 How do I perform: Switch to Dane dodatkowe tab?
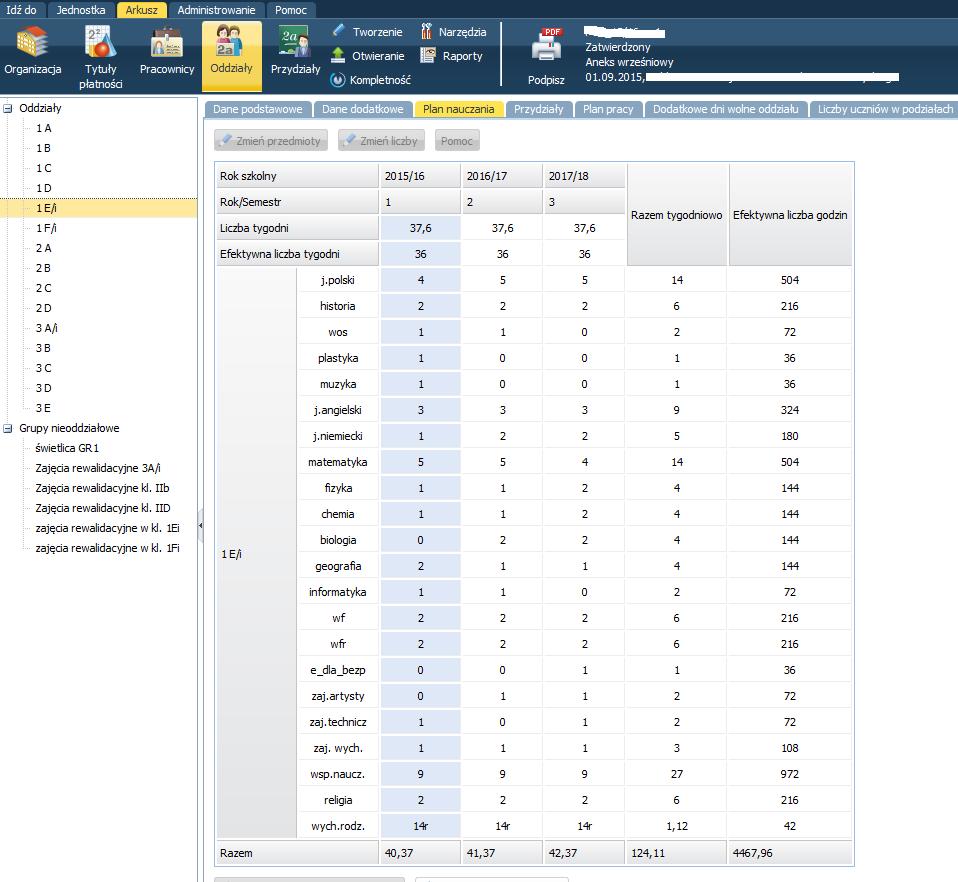pyautogui.click(x=363, y=109)
